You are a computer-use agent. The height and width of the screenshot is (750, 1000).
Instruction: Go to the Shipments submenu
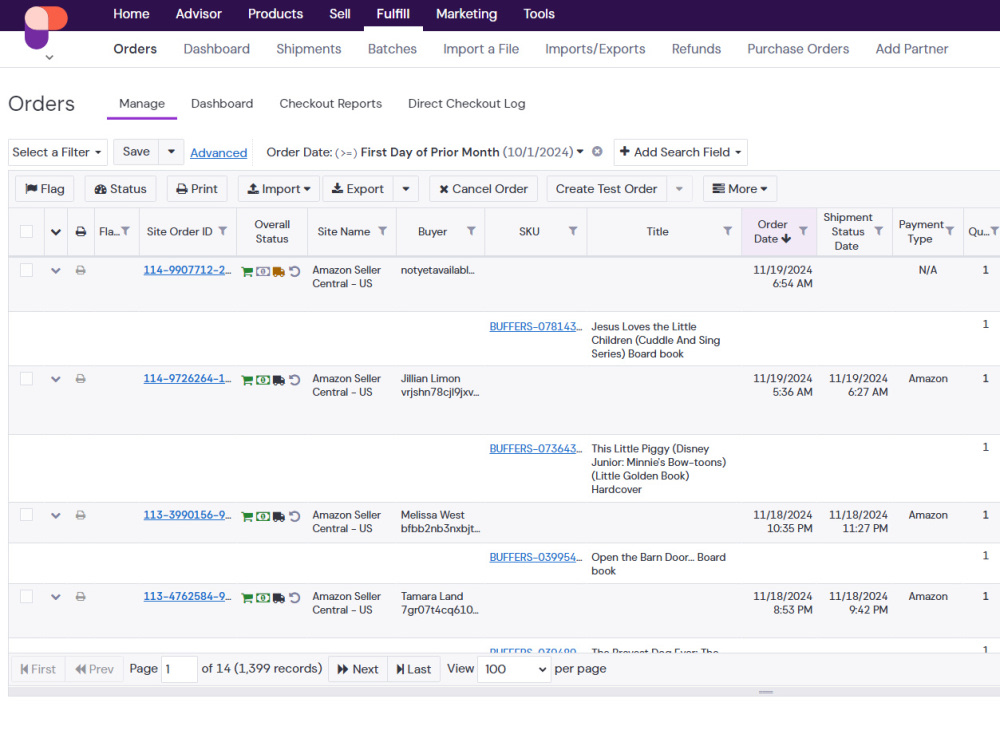click(x=309, y=49)
